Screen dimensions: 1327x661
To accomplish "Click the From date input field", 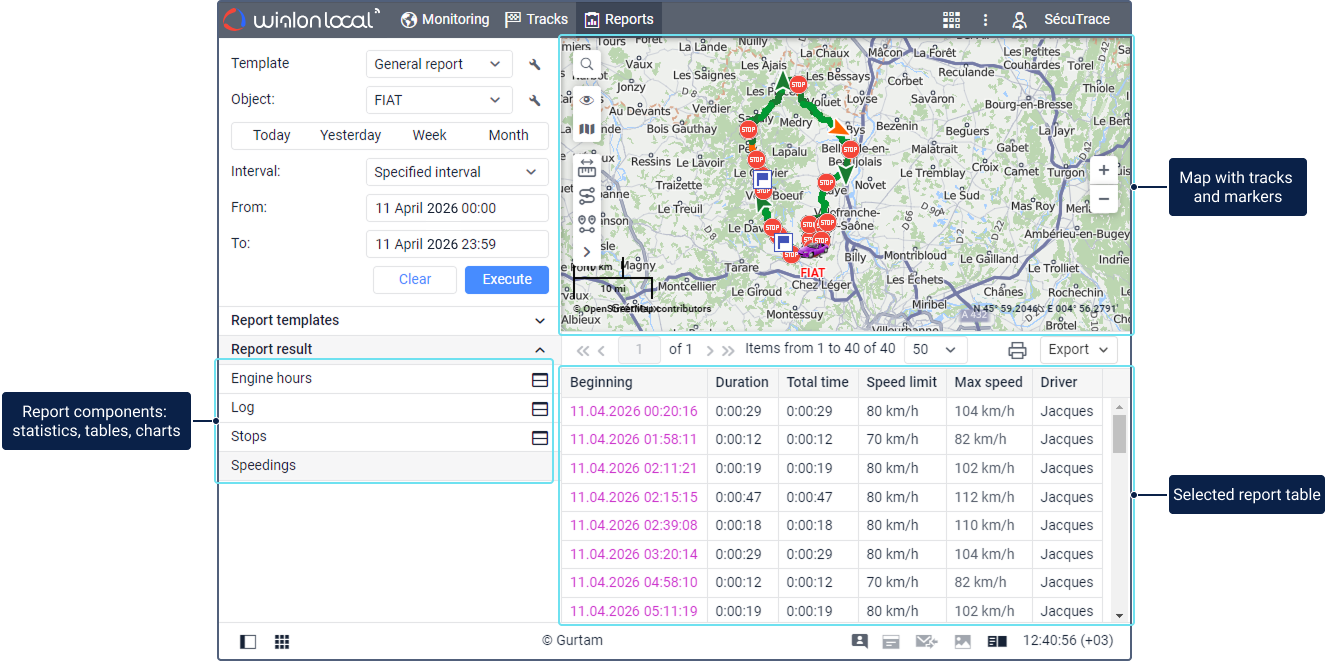I will 457,208.
